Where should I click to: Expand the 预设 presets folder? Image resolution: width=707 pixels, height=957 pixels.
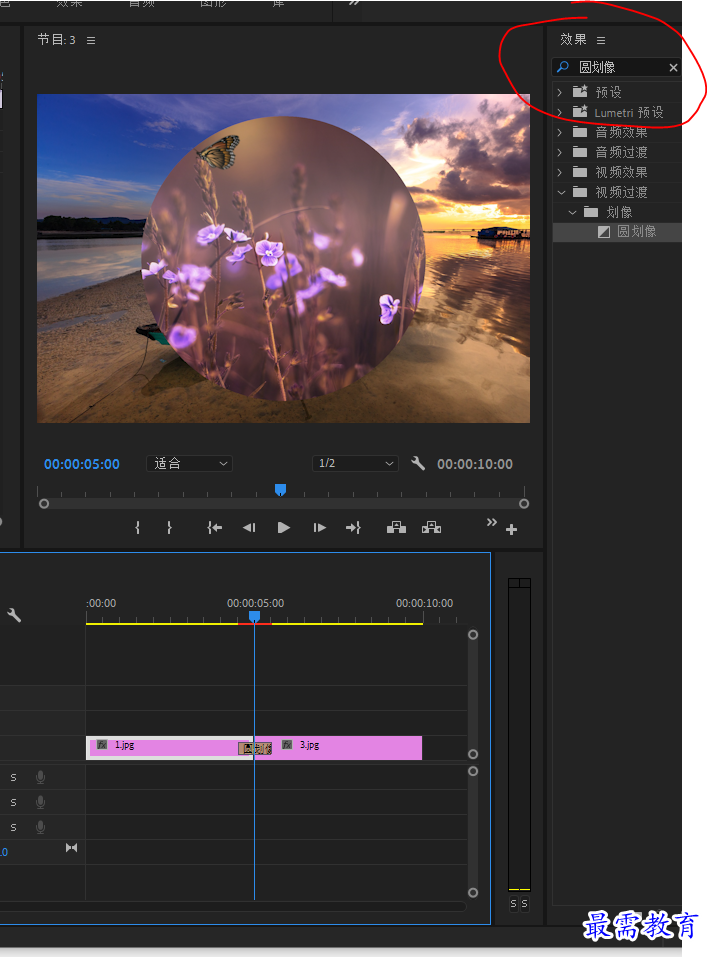point(560,92)
